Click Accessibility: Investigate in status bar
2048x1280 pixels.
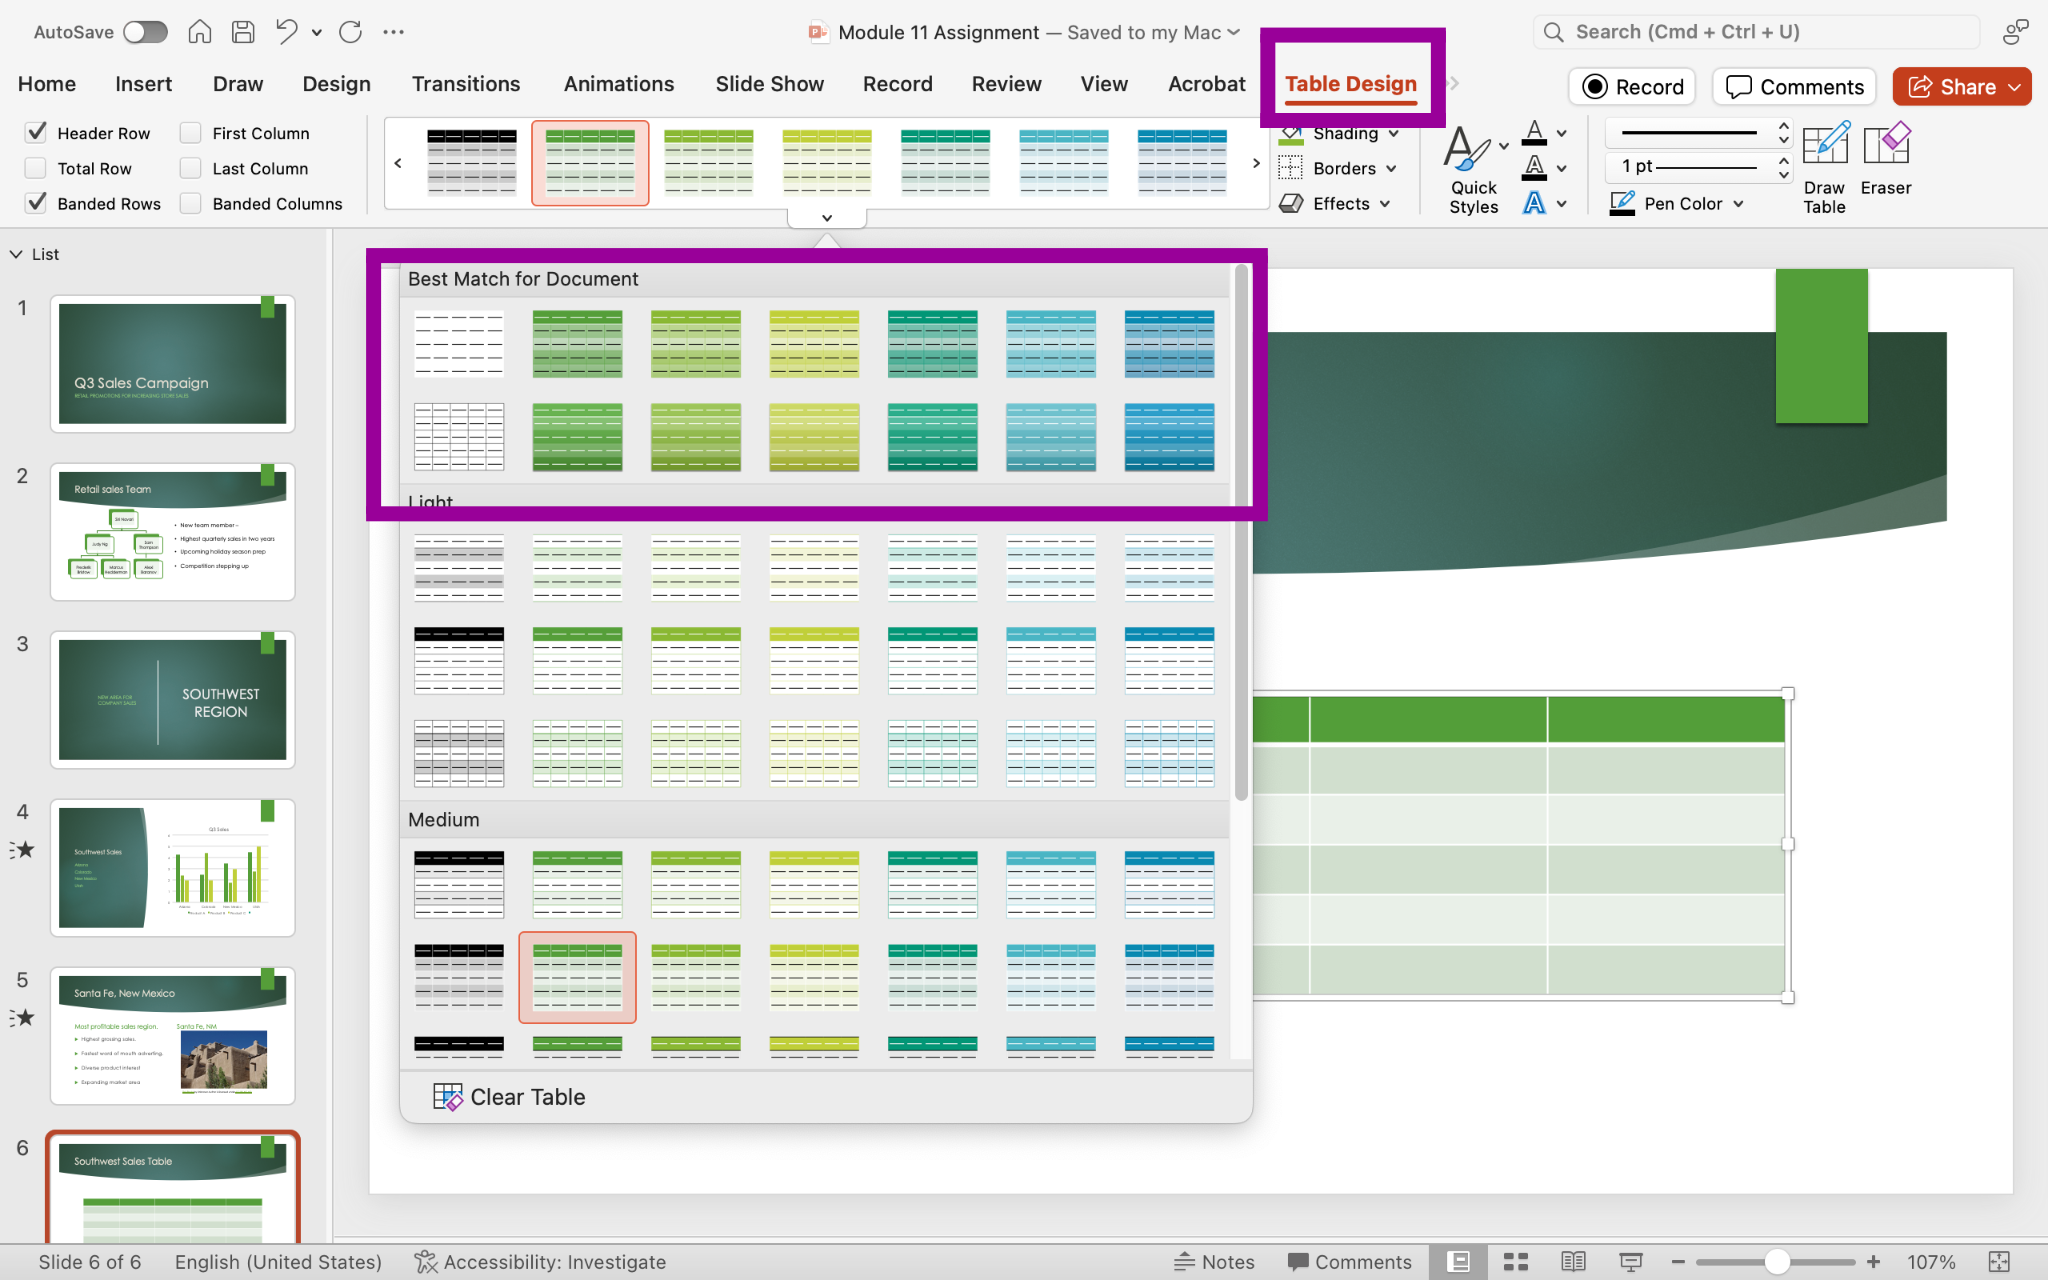click(540, 1262)
